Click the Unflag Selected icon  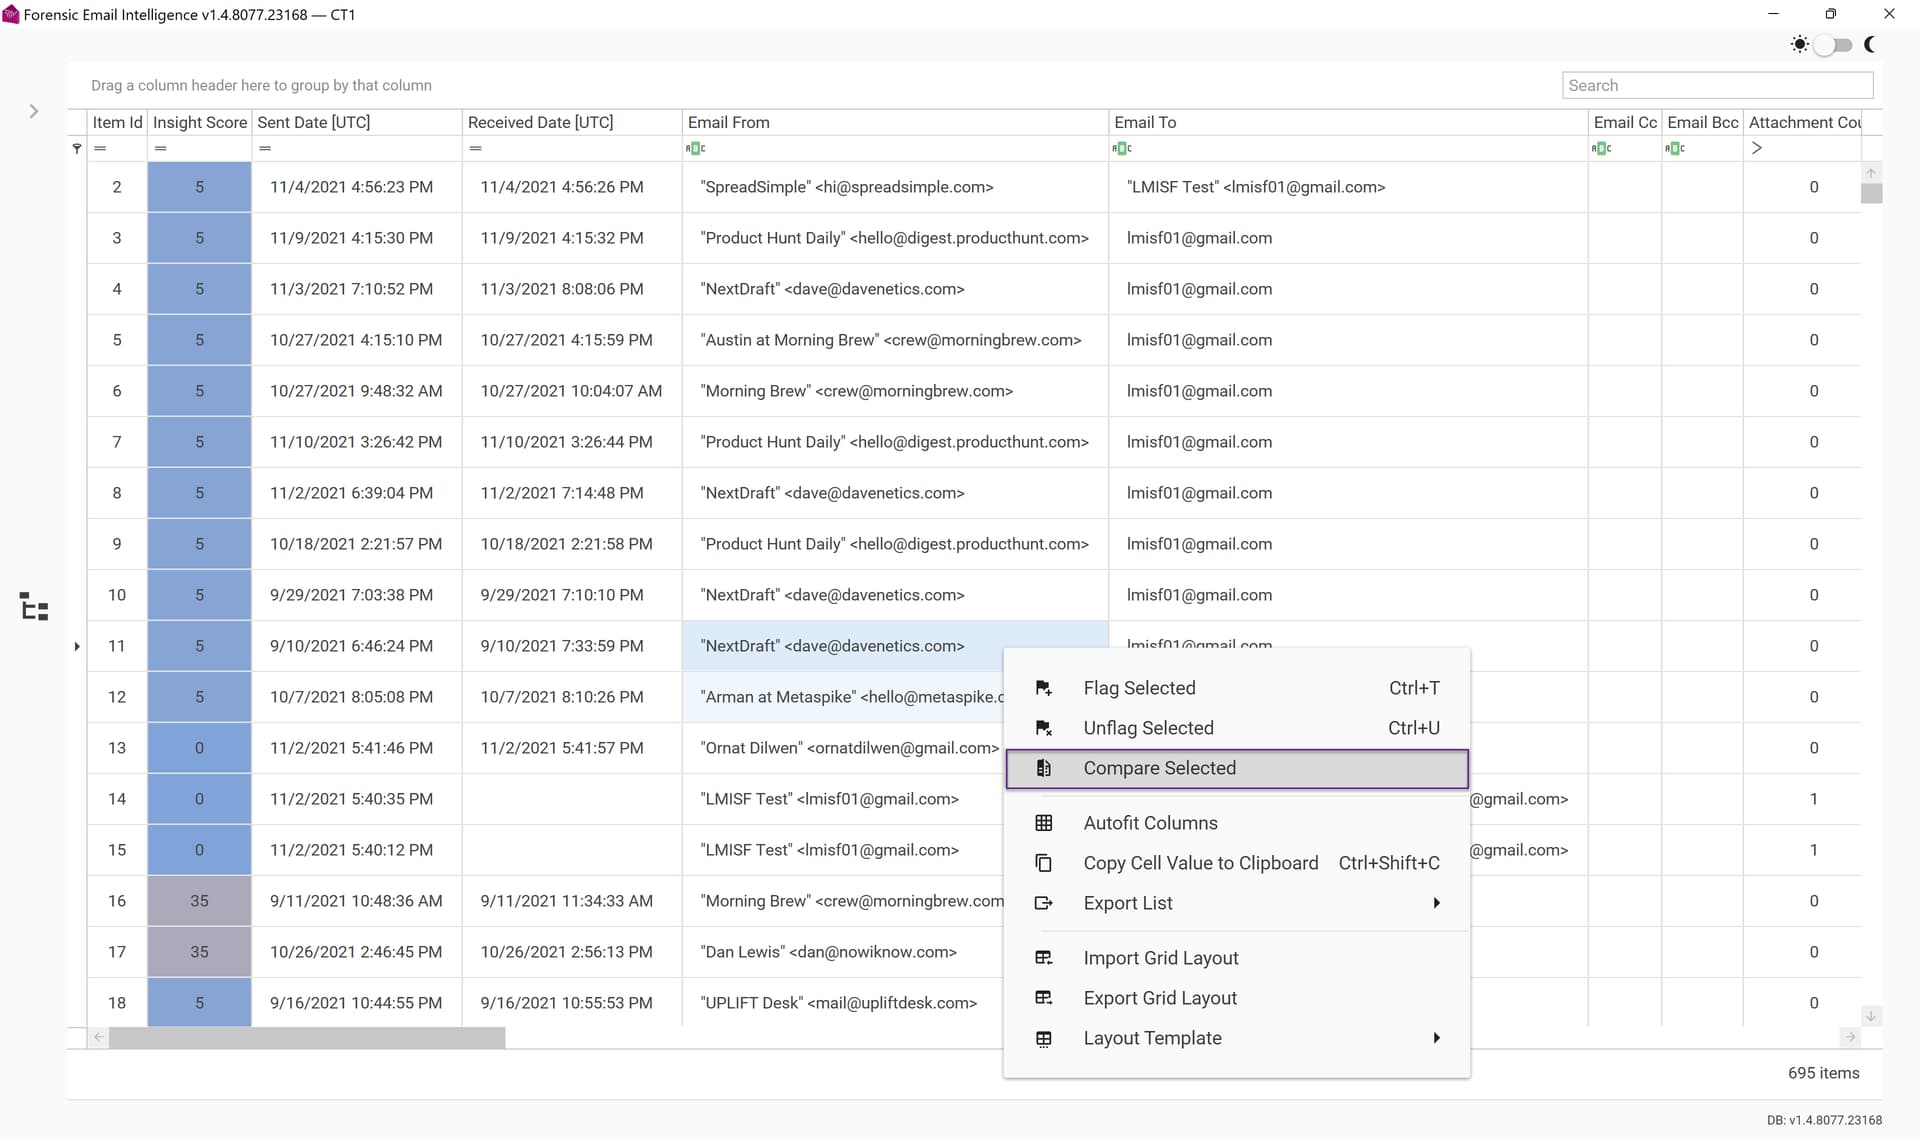(x=1043, y=728)
